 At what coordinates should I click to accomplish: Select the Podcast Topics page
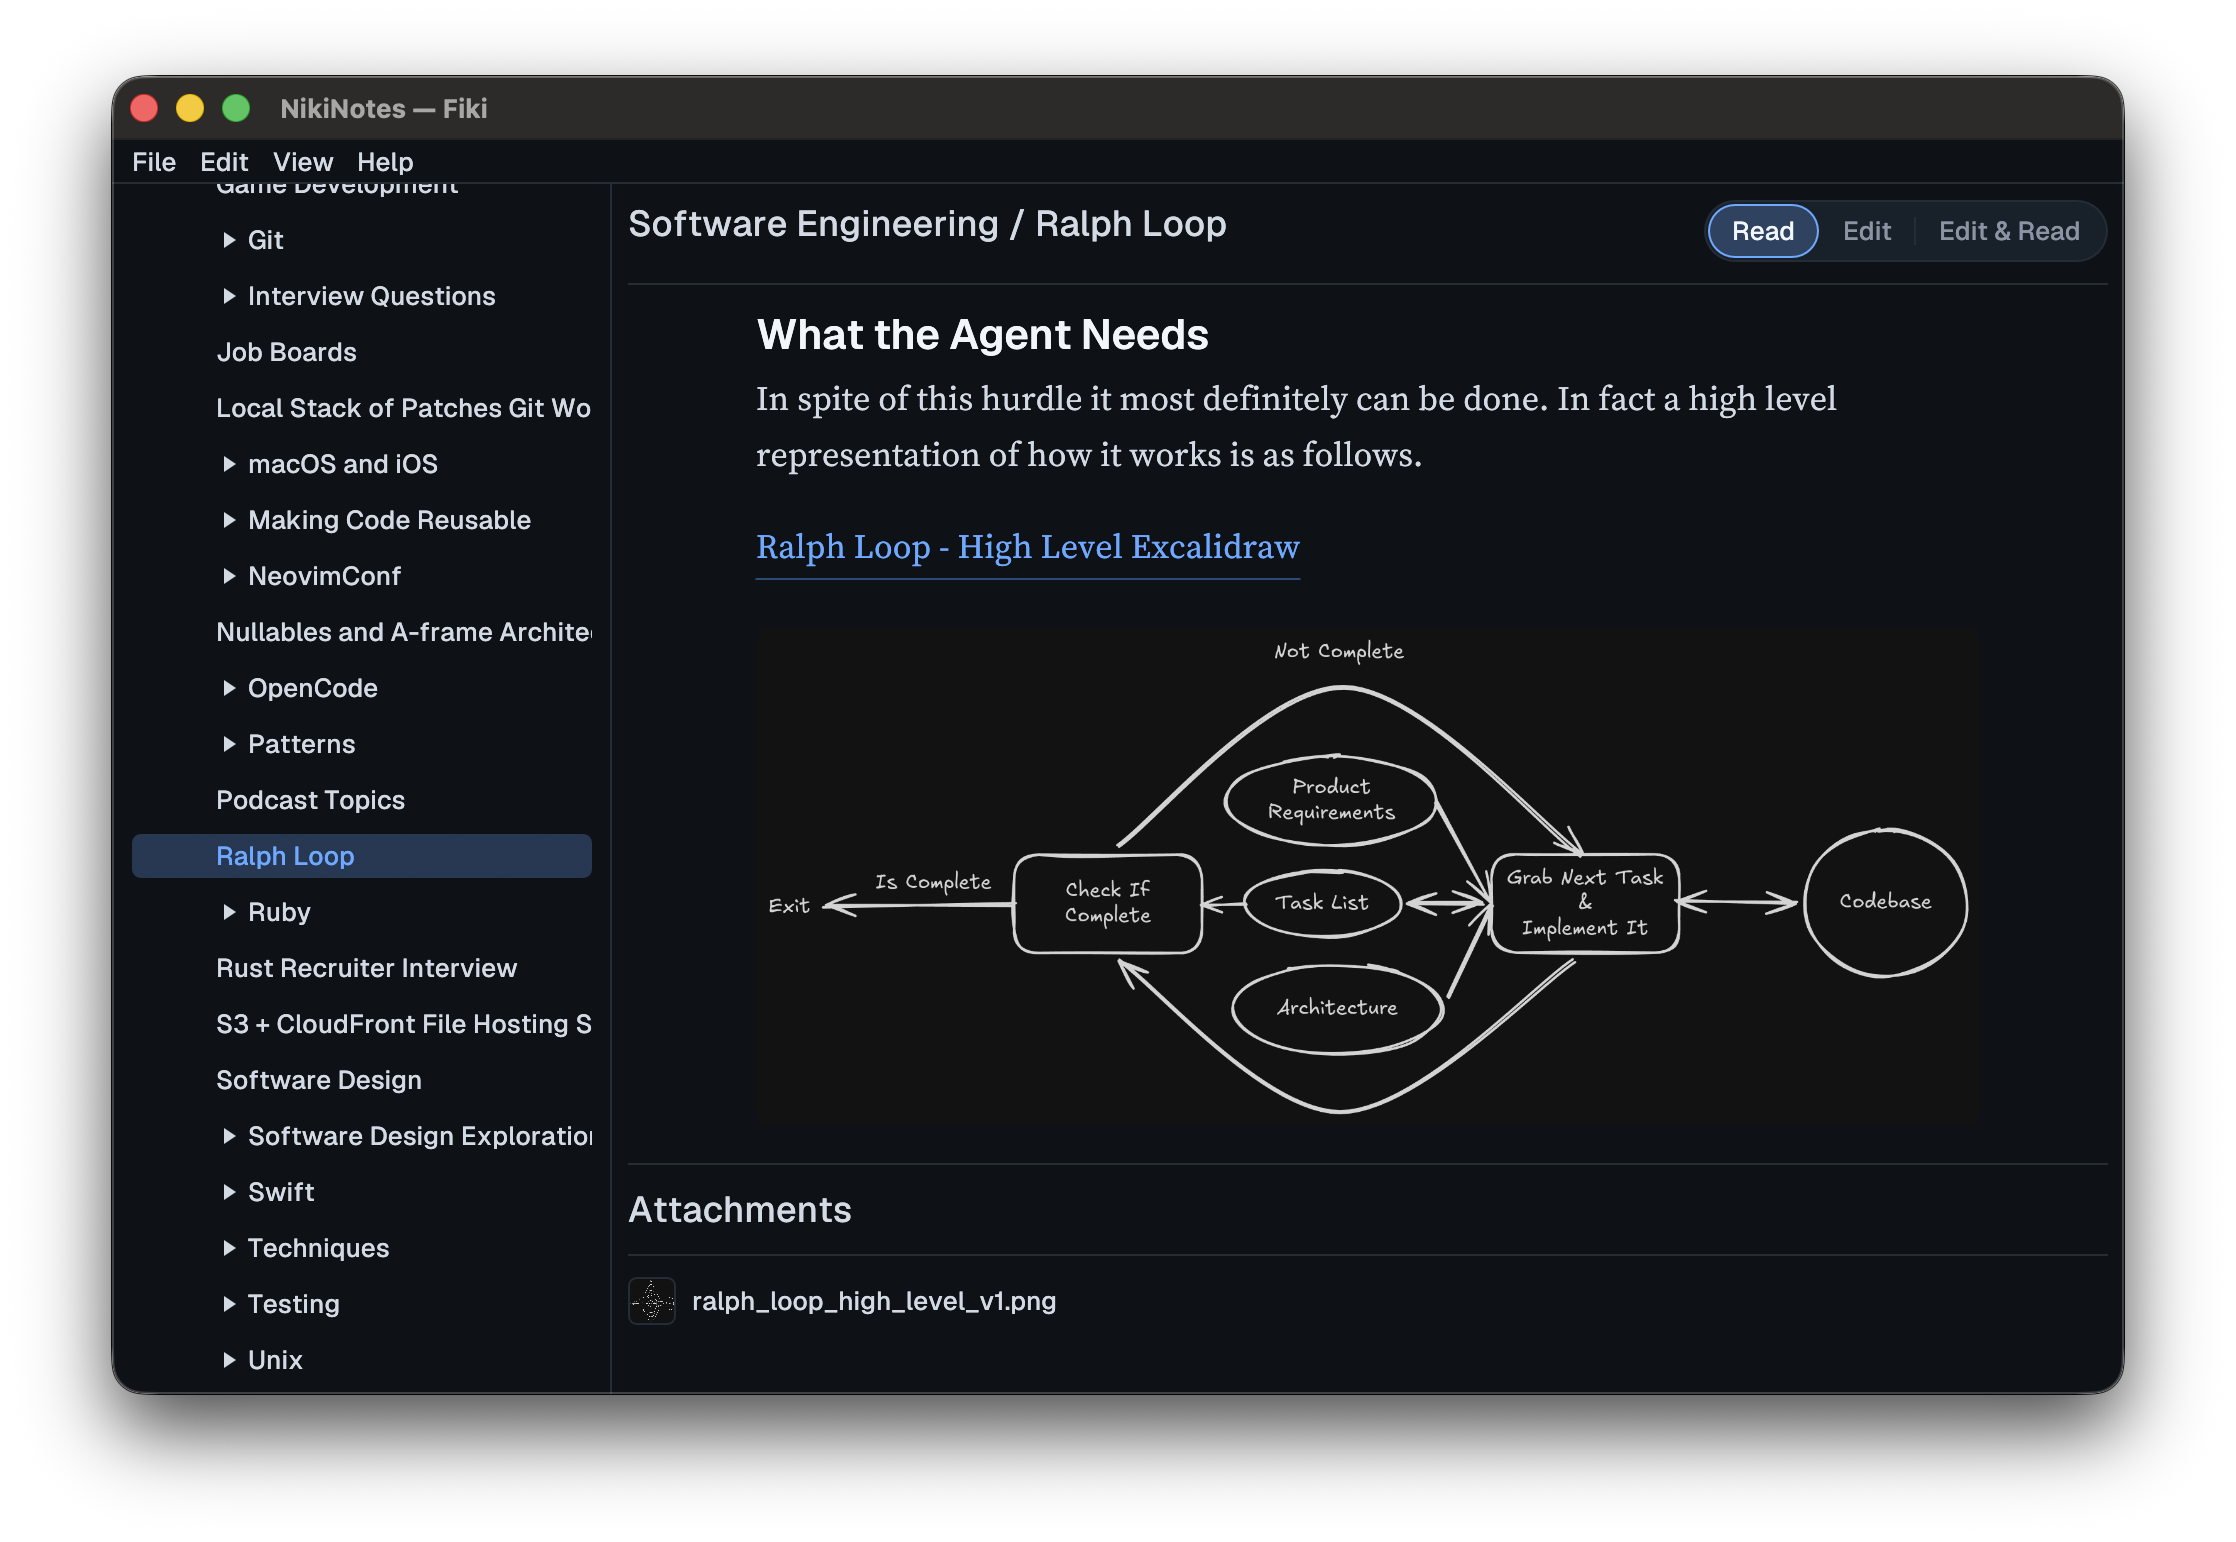(310, 800)
